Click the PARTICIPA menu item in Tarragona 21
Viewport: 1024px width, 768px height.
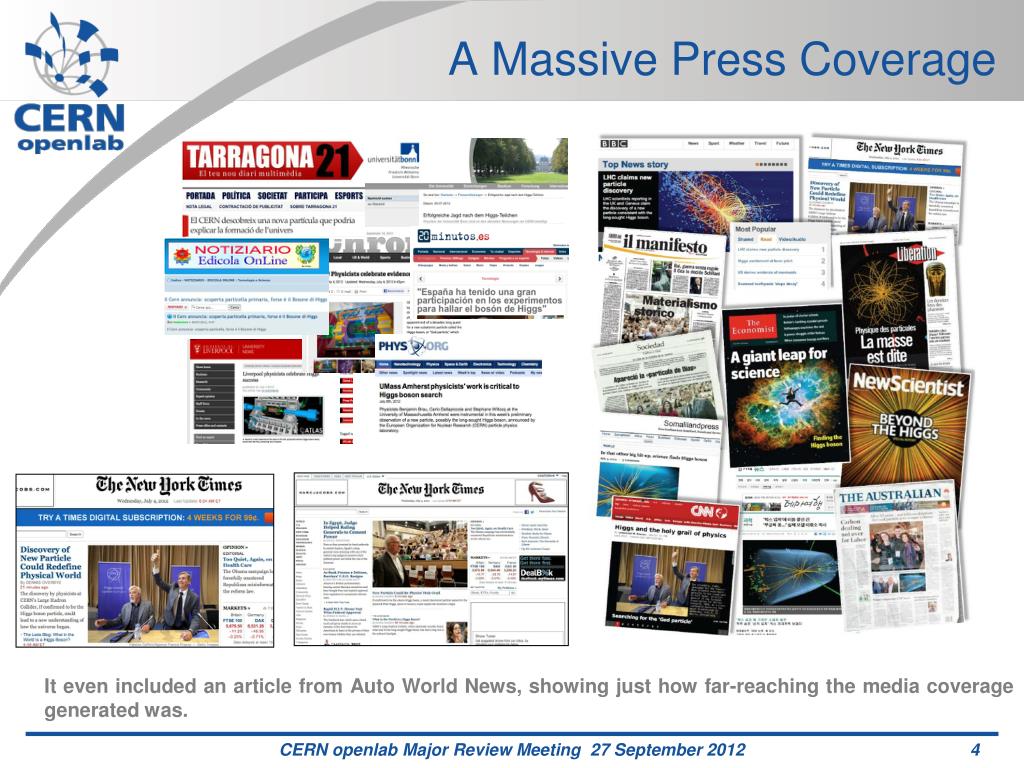tap(311, 195)
